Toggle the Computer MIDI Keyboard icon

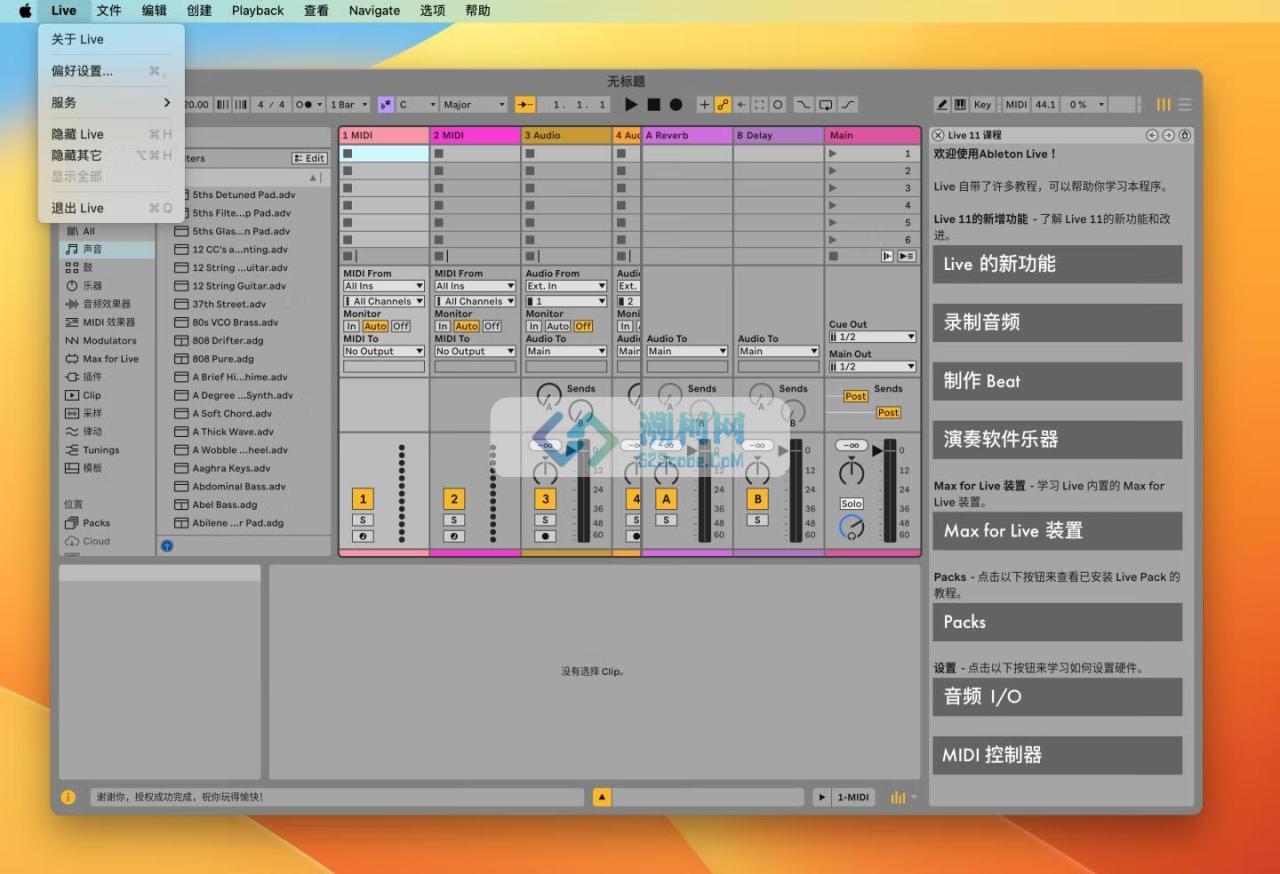pos(960,104)
